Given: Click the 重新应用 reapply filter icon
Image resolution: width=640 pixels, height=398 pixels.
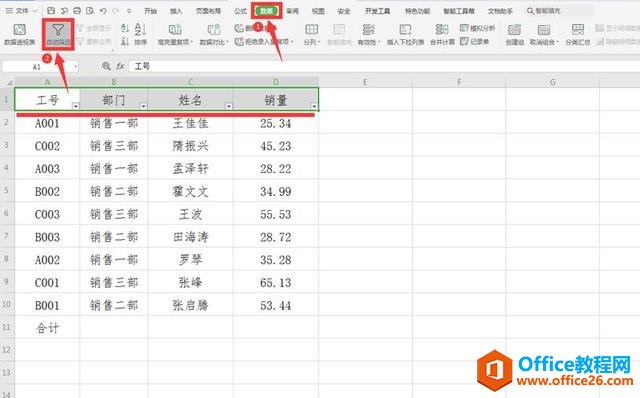Looking at the screenshot, I should click(80, 41).
